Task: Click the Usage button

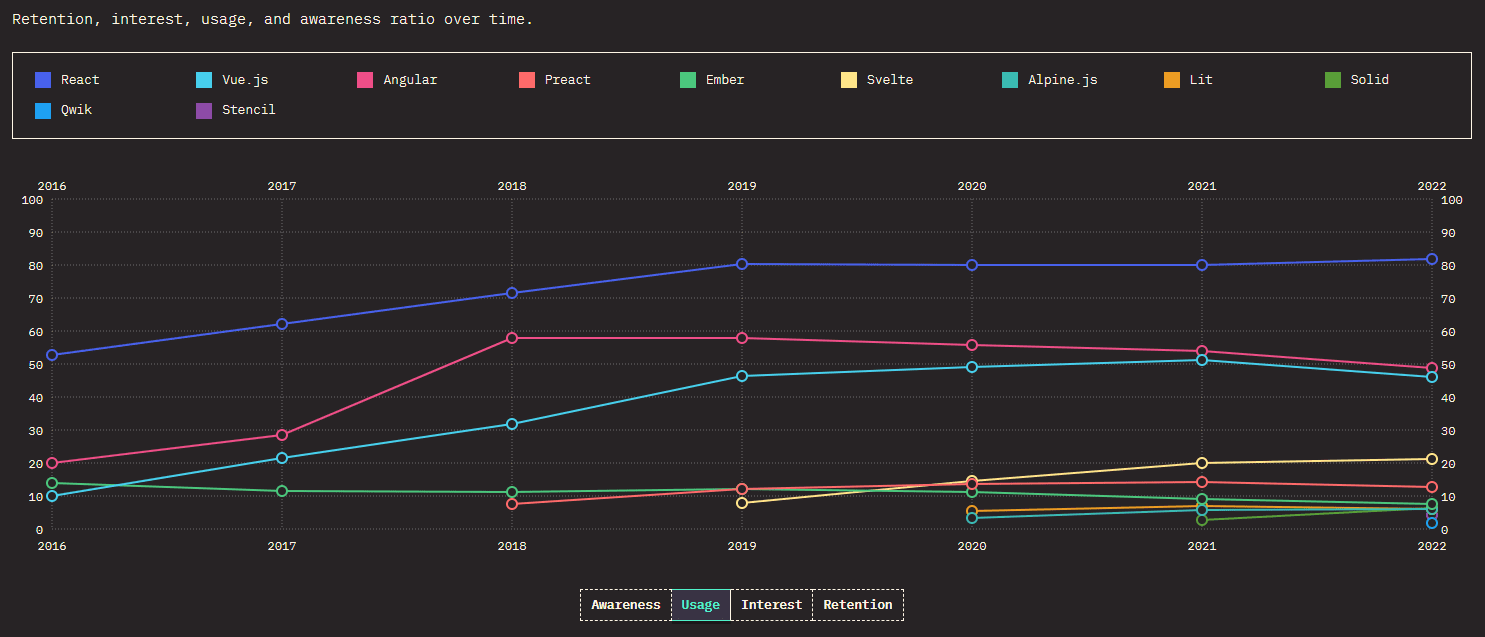Action: [700, 604]
